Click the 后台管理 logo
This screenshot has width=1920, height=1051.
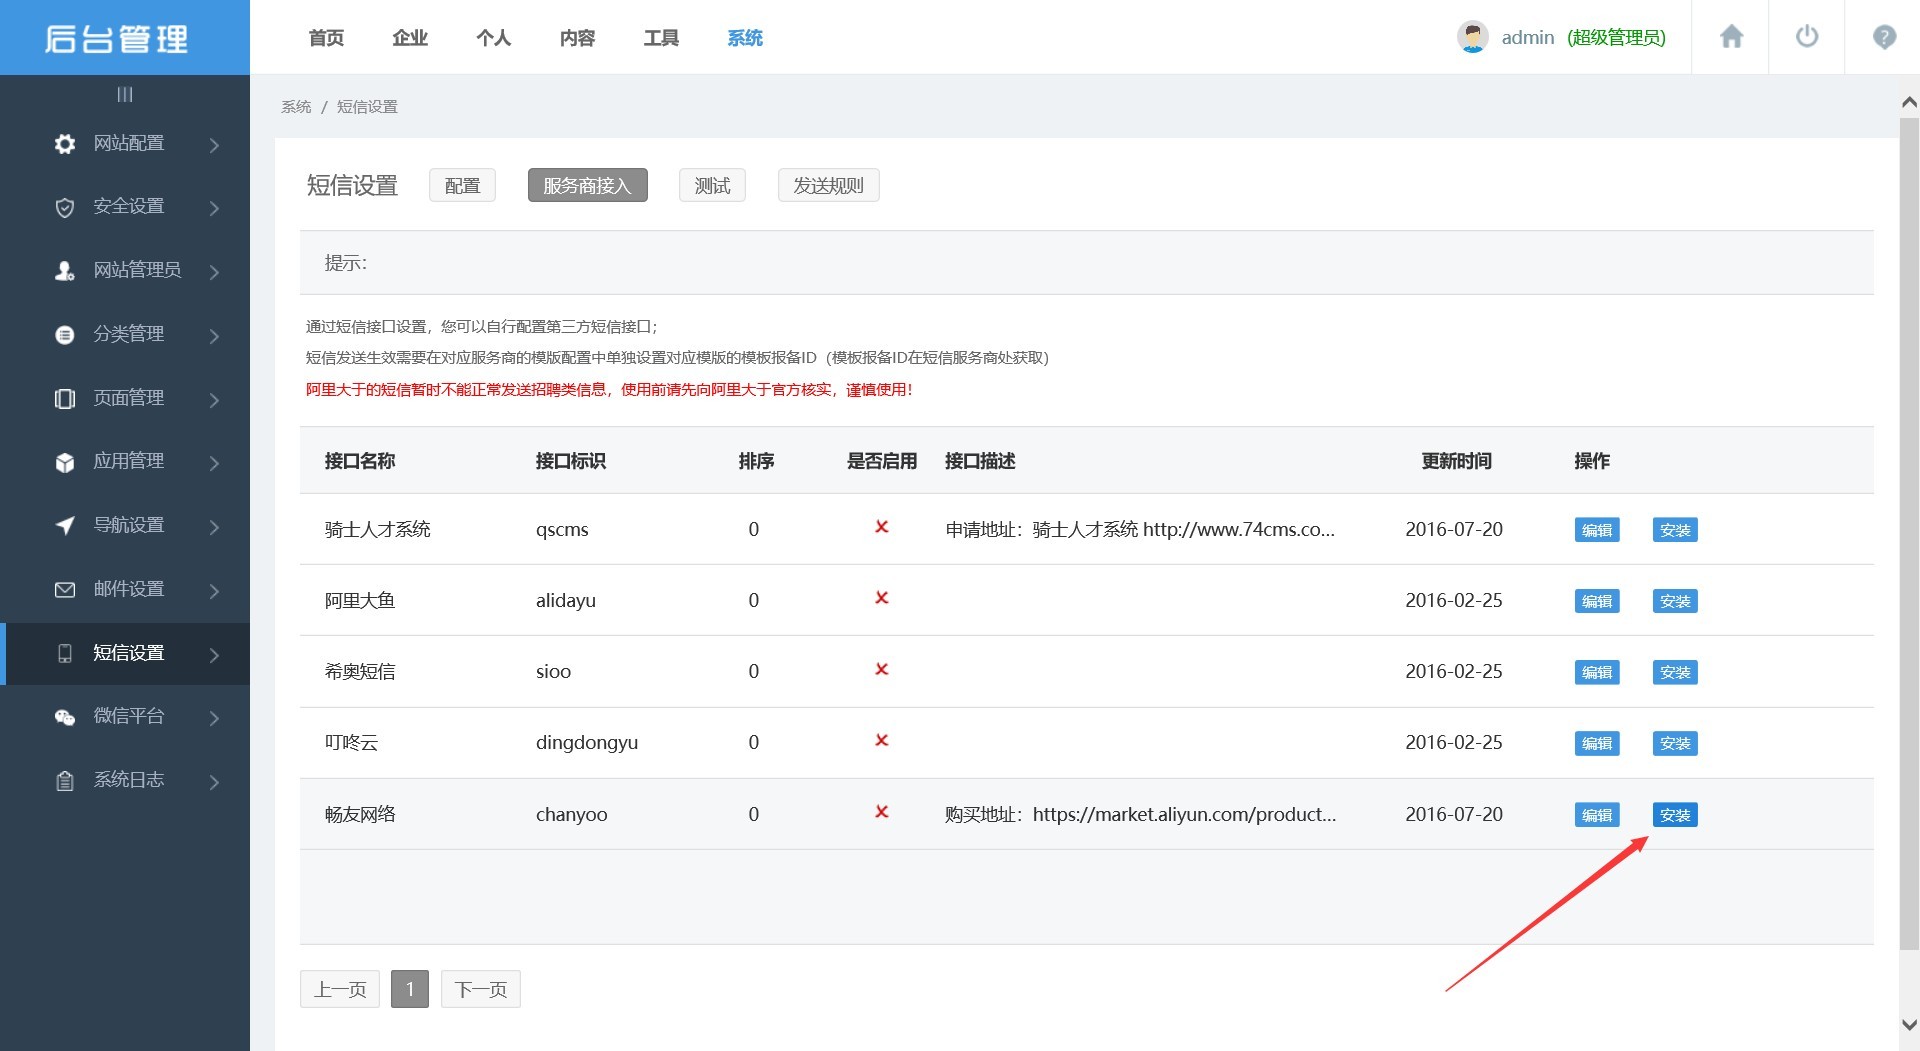tap(117, 38)
